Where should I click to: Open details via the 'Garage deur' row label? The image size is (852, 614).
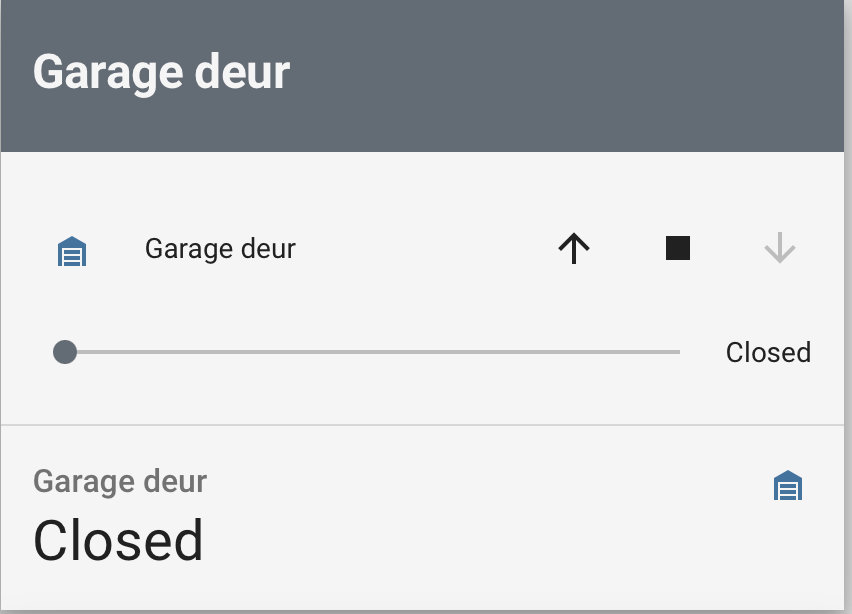220,249
